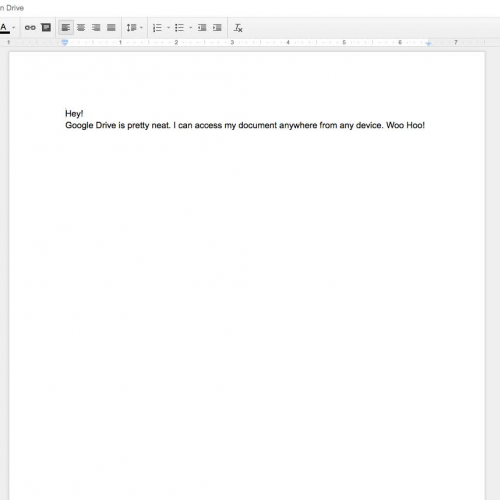Insert a link with the chain icon

(30, 28)
